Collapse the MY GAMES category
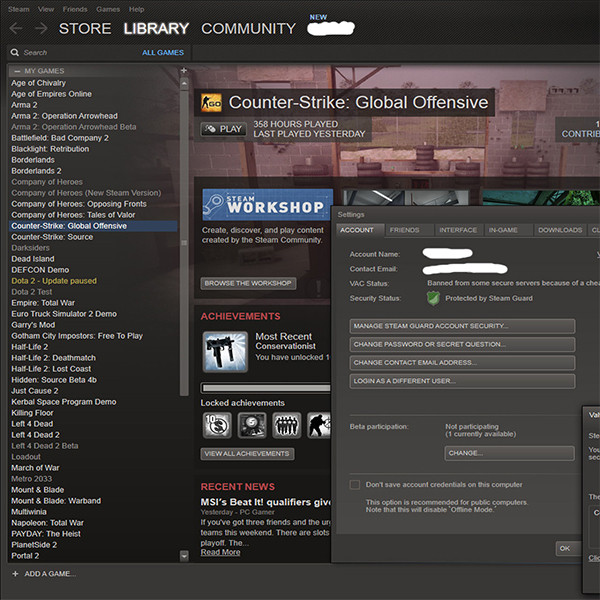600x600 pixels. (17, 71)
